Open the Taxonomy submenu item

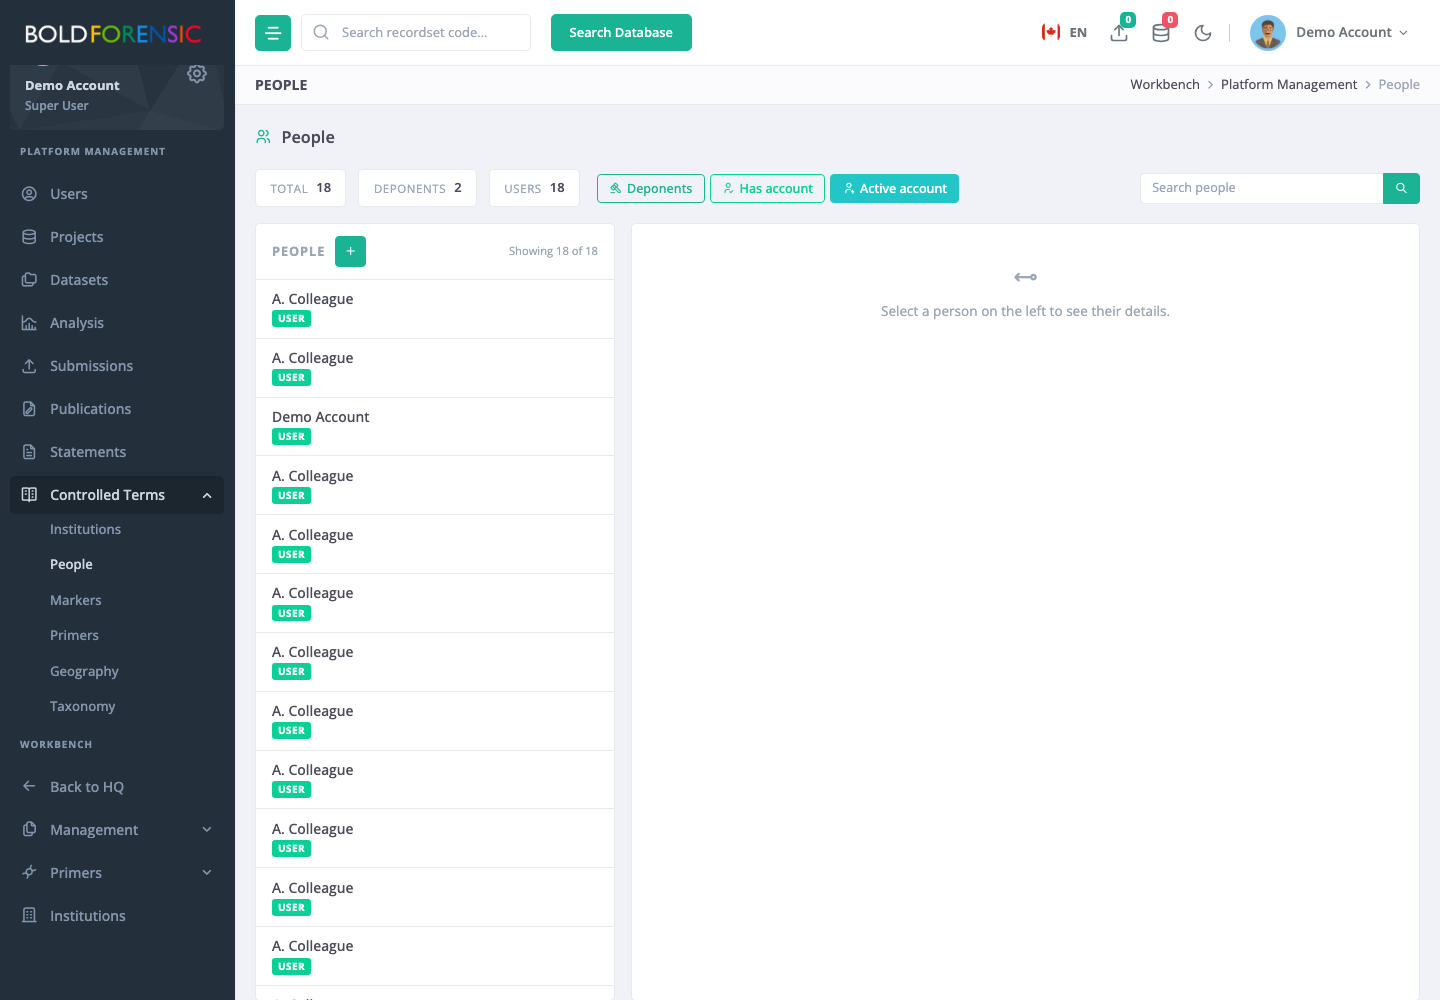(x=83, y=706)
